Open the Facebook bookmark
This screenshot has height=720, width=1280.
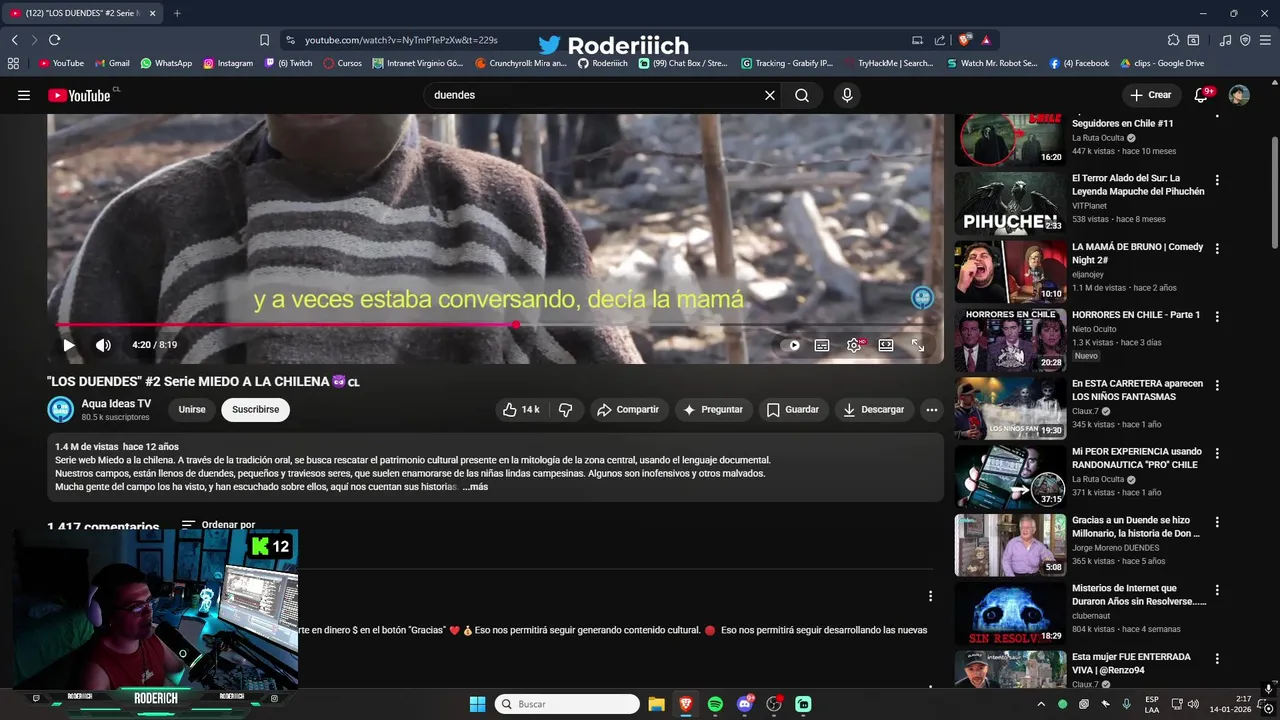[1079, 63]
